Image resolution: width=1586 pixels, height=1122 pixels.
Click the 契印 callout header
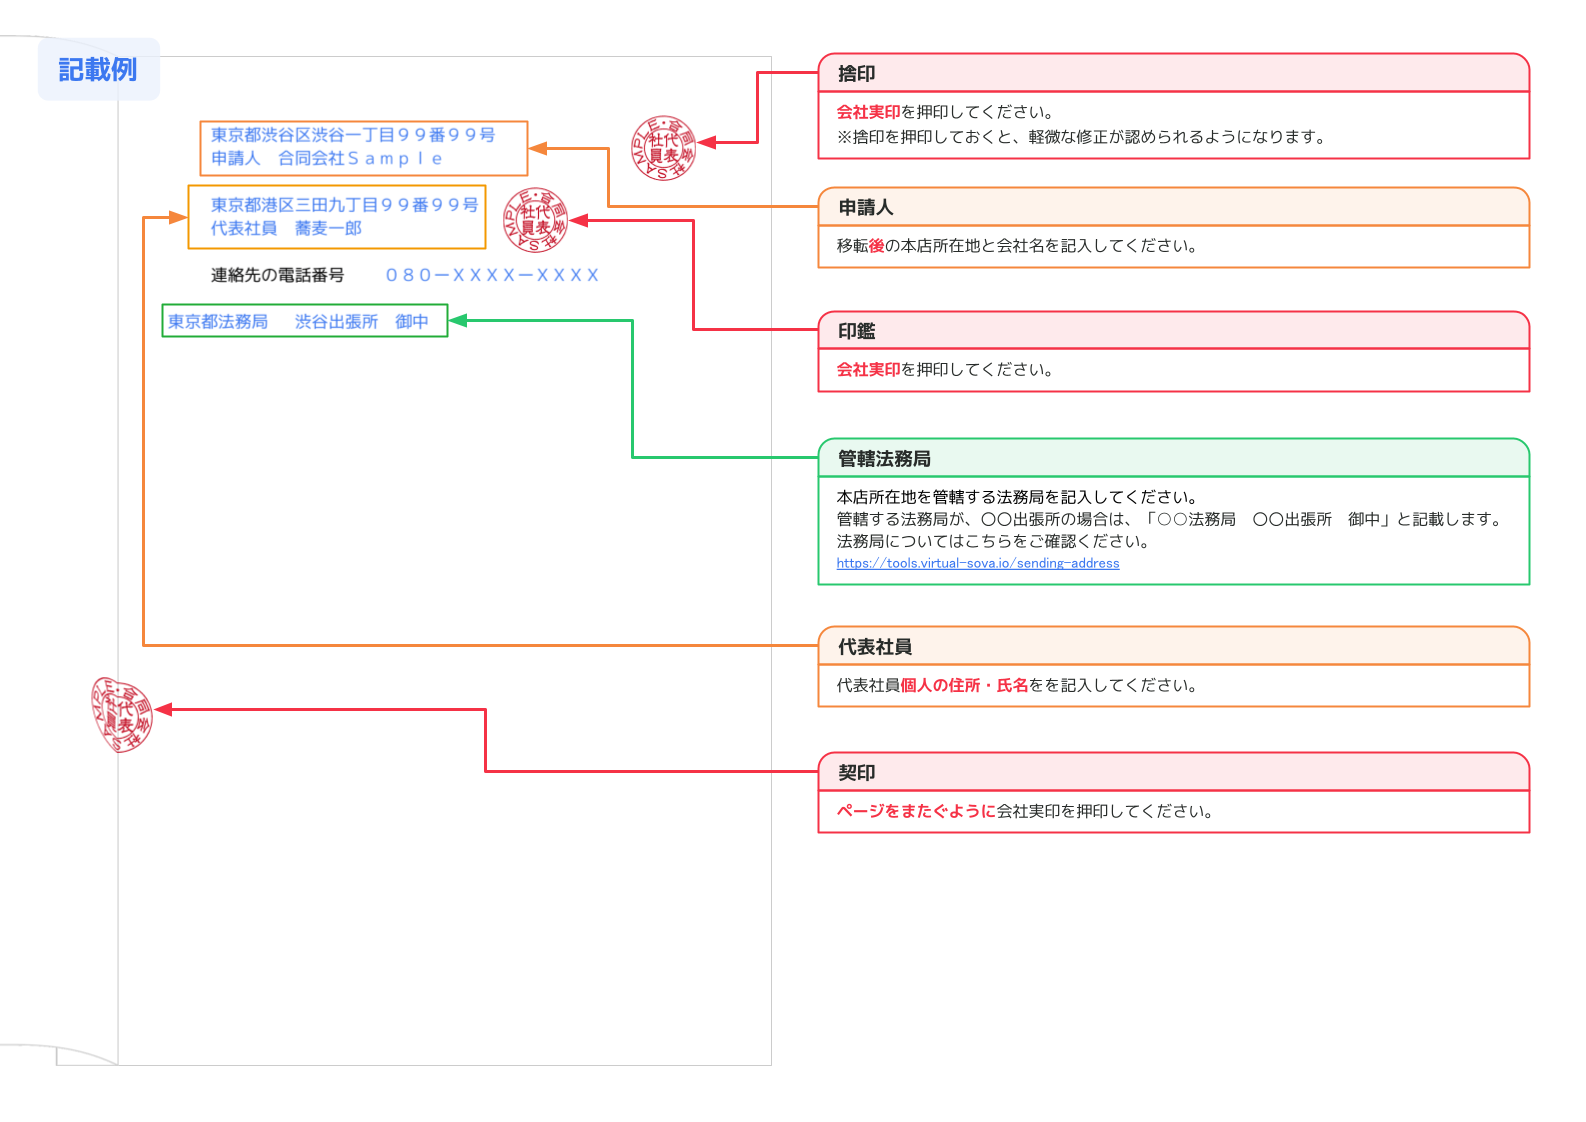(1174, 772)
